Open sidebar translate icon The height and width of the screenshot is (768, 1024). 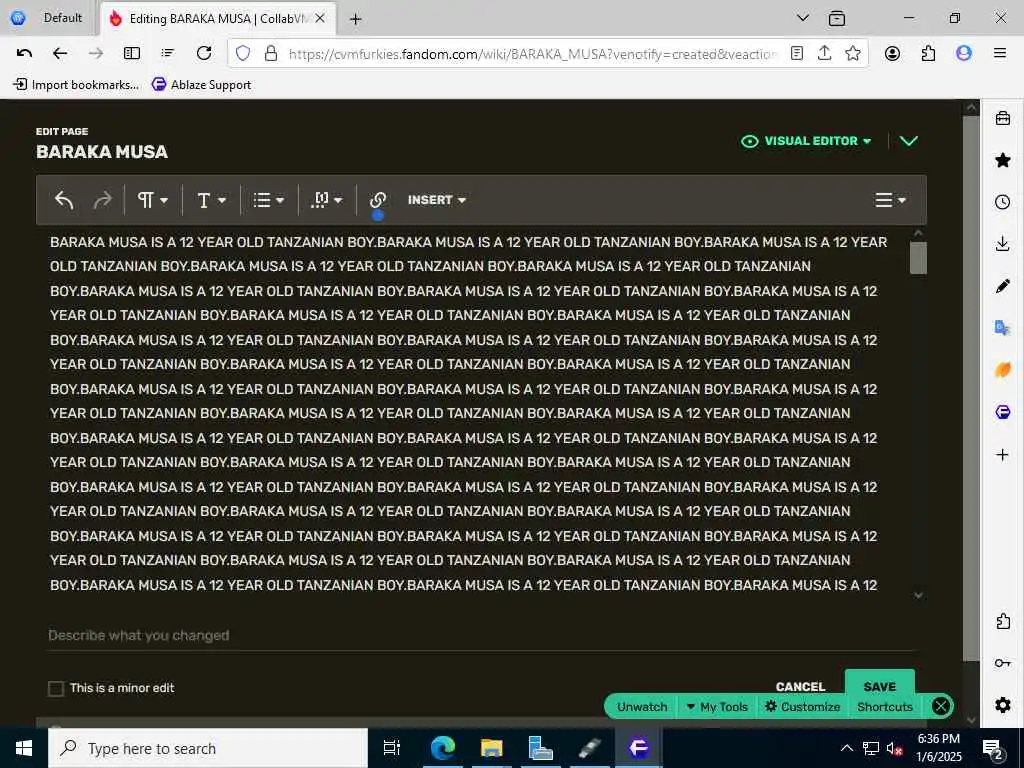pos(1002,328)
